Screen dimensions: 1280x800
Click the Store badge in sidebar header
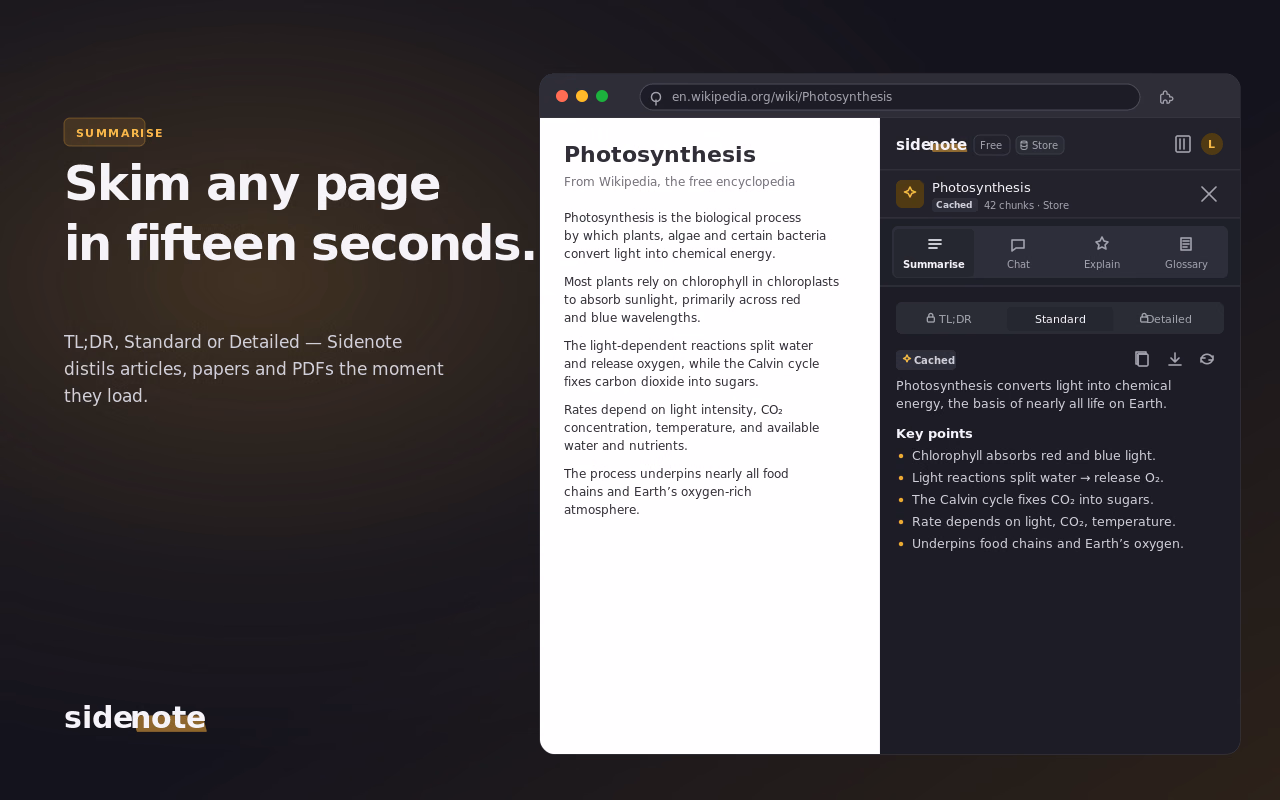point(1040,145)
